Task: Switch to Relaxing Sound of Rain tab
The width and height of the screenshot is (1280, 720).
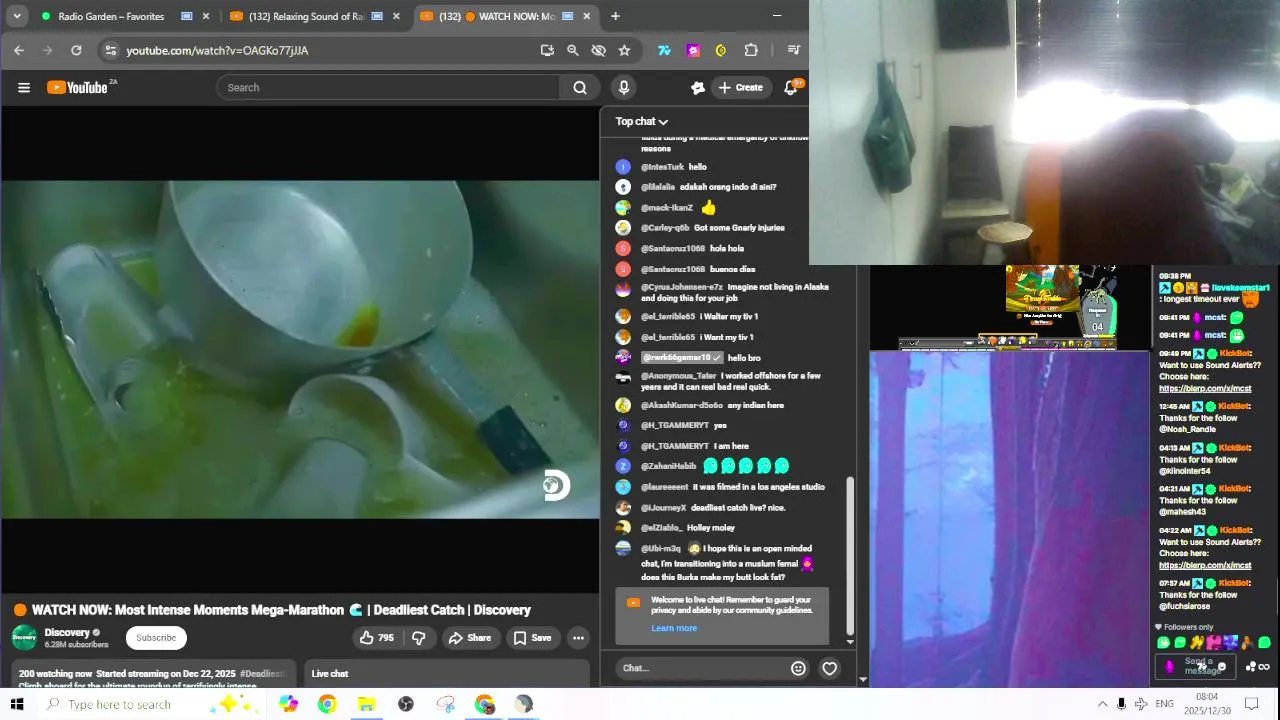Action: (306, 16)
